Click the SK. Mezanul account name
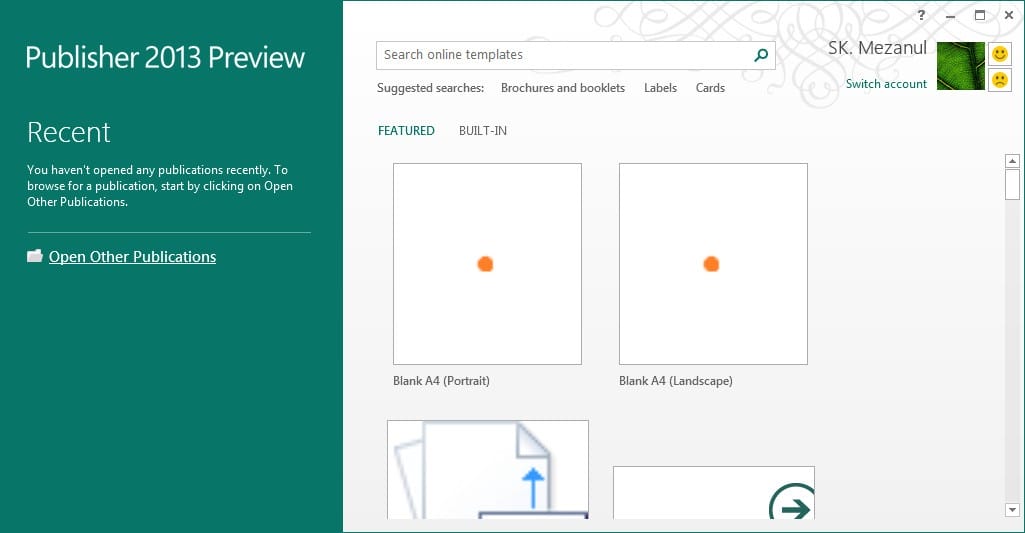Viewport: 1025px width, 533px height. [877, 48]
